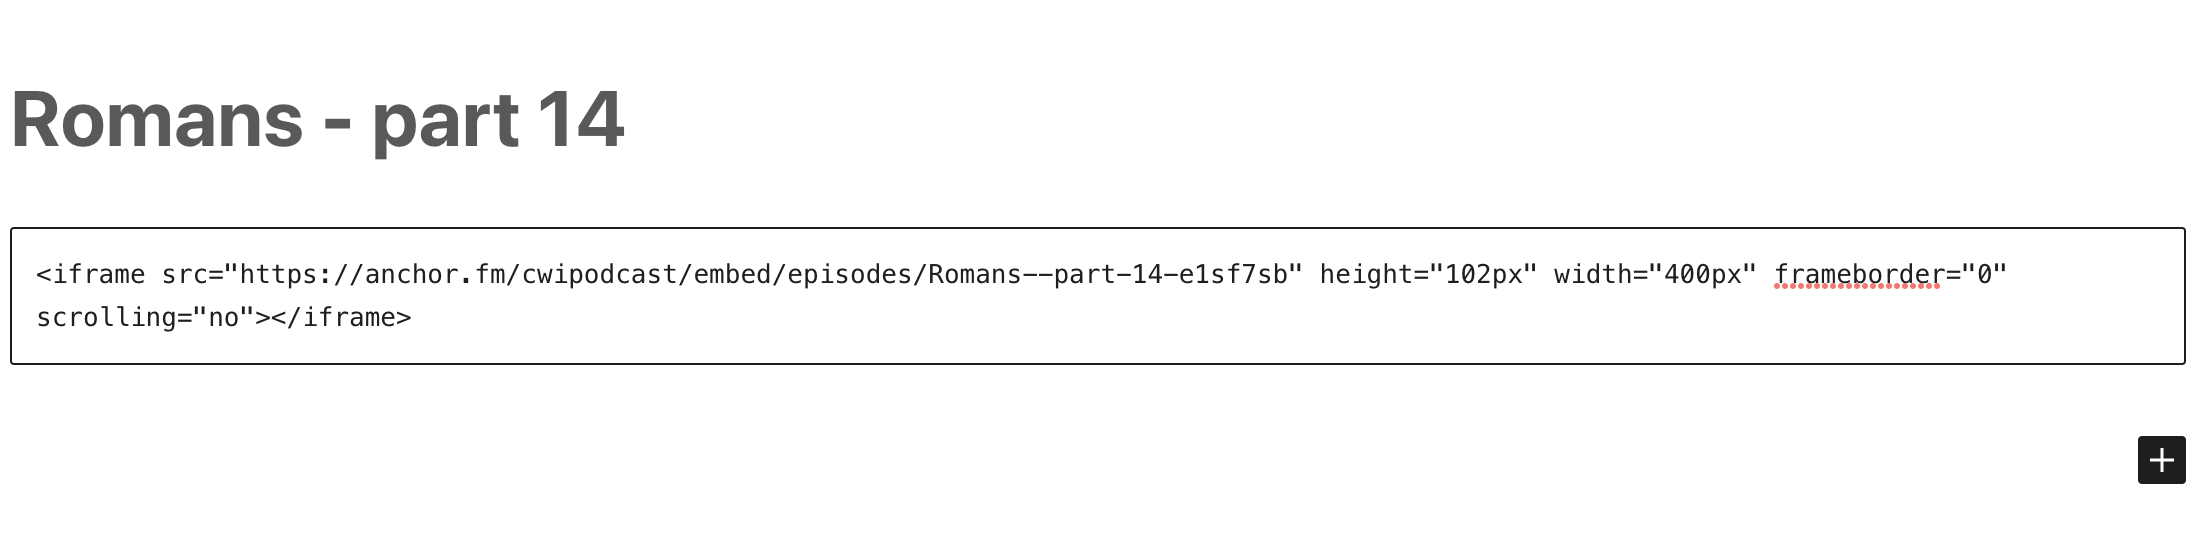This screenshot has width=2200, height=552.
Task: Click the frameborder value 0
Action: tap(1984, 275)
